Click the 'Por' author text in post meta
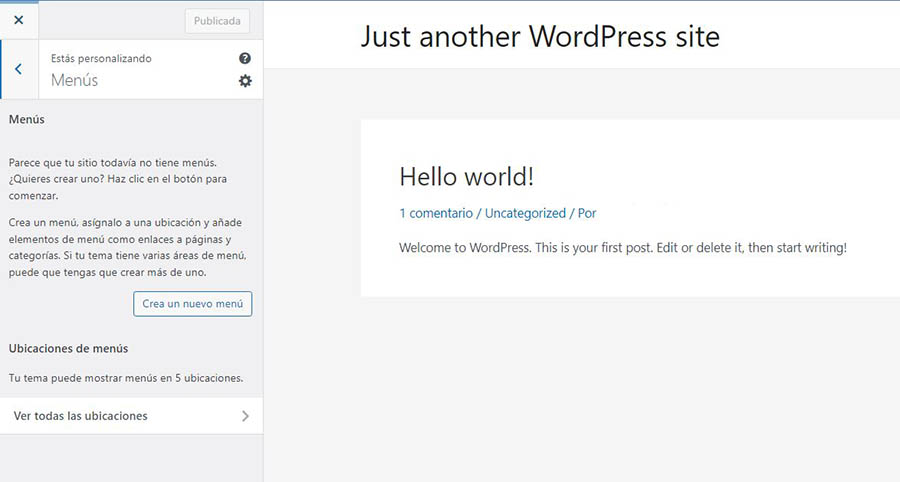The width and height of the screenshot is (900, 482). click(587, 213)
